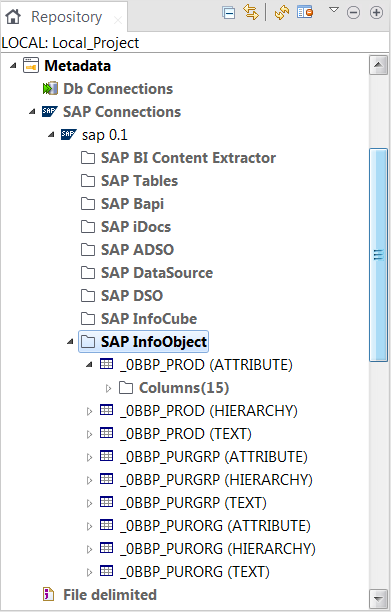The image size is (391, 612).
Task: Collapse the SAP Connections node
Action: (32, 112)
